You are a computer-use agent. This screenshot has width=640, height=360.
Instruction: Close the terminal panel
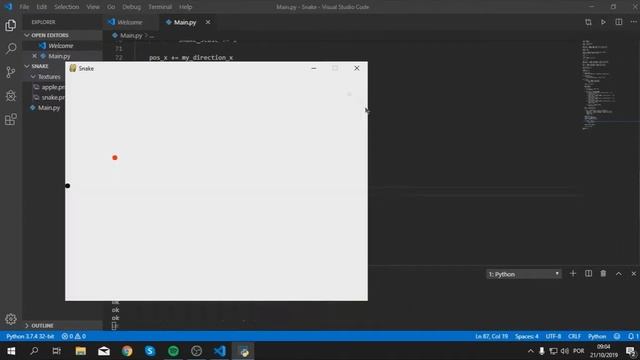(633, 273)
